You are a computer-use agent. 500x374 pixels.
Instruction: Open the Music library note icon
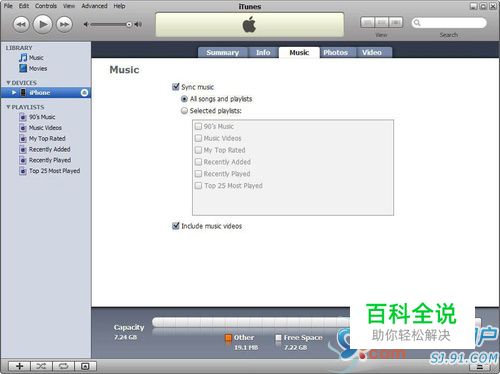click(x=23, y=58)
